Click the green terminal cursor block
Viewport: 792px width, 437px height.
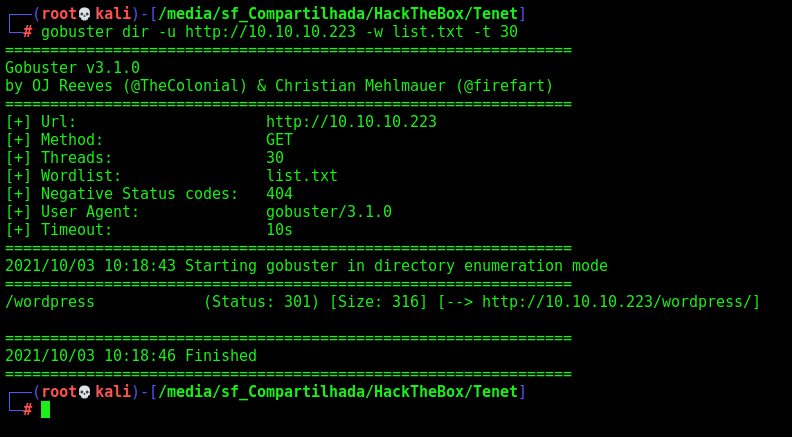(45, 409)
